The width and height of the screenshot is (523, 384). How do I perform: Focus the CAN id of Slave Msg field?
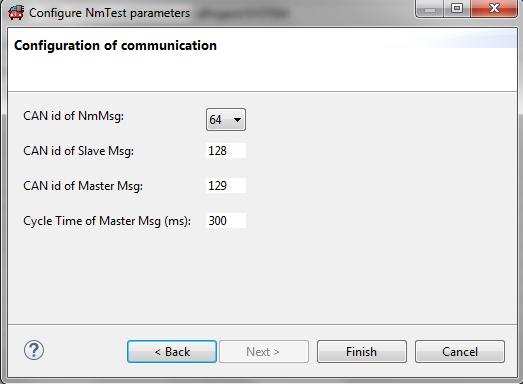[x=226, y=150]
